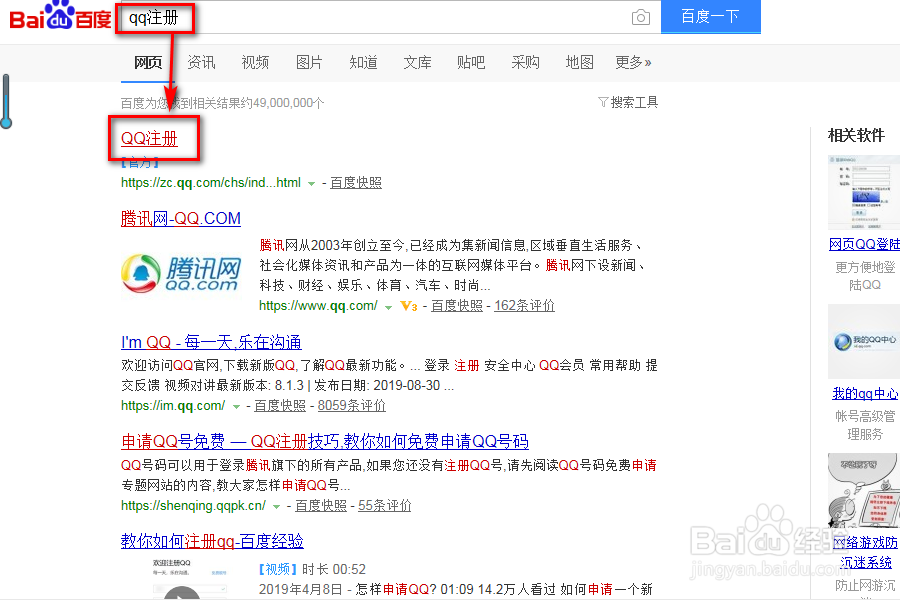
Task: Open the 申请QQ号免费 result title
Action: coord(325,442)
